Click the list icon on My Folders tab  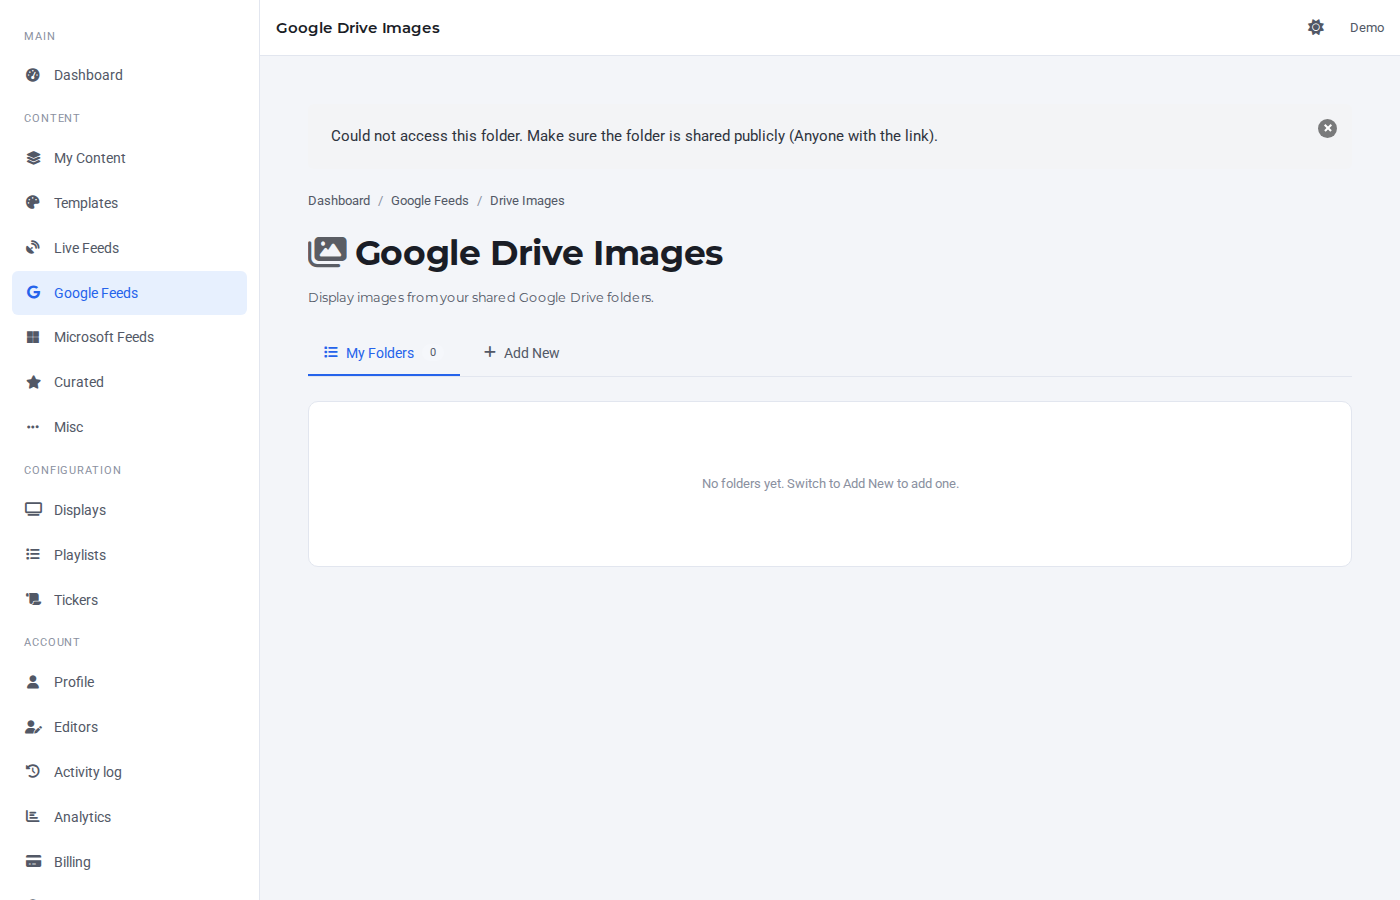tap(331, 352)
